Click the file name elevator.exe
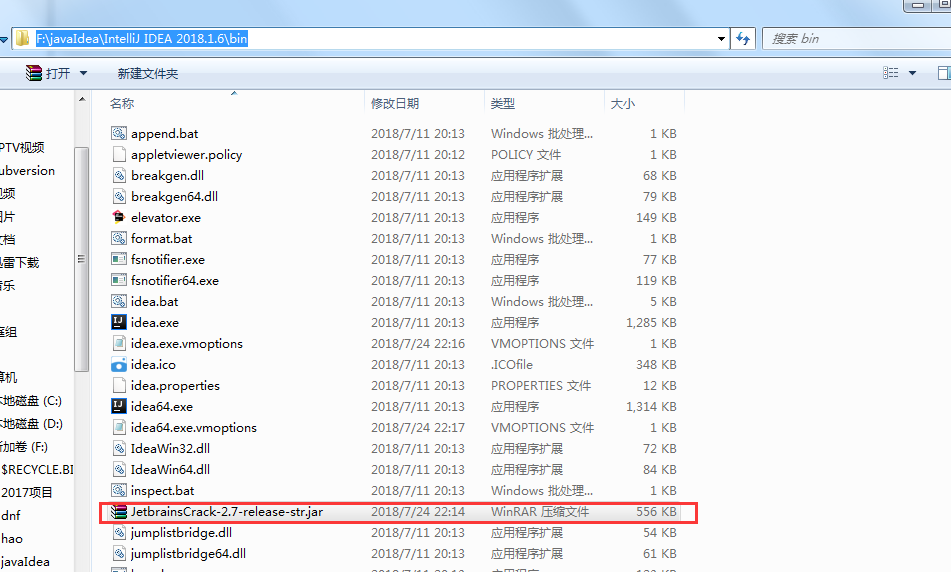Image resolution: width=951 pixels, height=572 pixels. coord(166,218)
